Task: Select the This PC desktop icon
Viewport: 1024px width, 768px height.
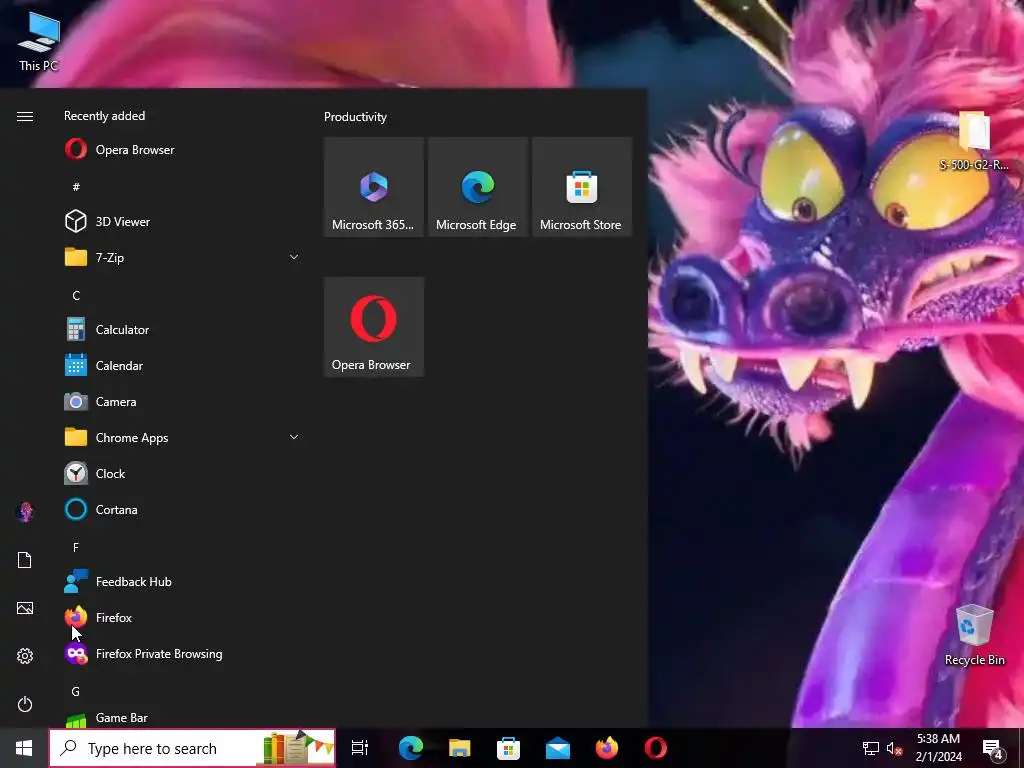Action: 39,41
